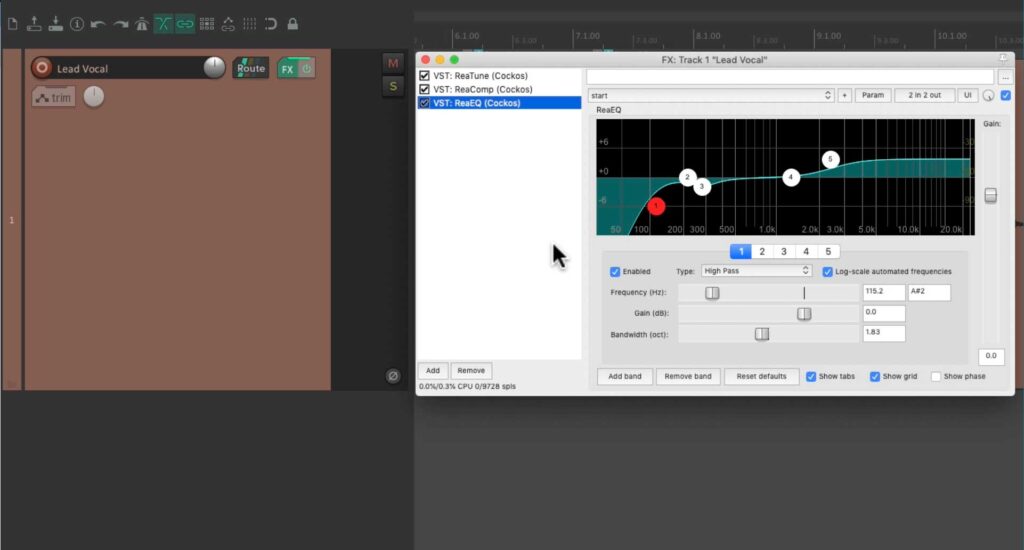Toggle grid lines dotted icon
Viewport: 1024px width, 550px height.
pos(249,24)
